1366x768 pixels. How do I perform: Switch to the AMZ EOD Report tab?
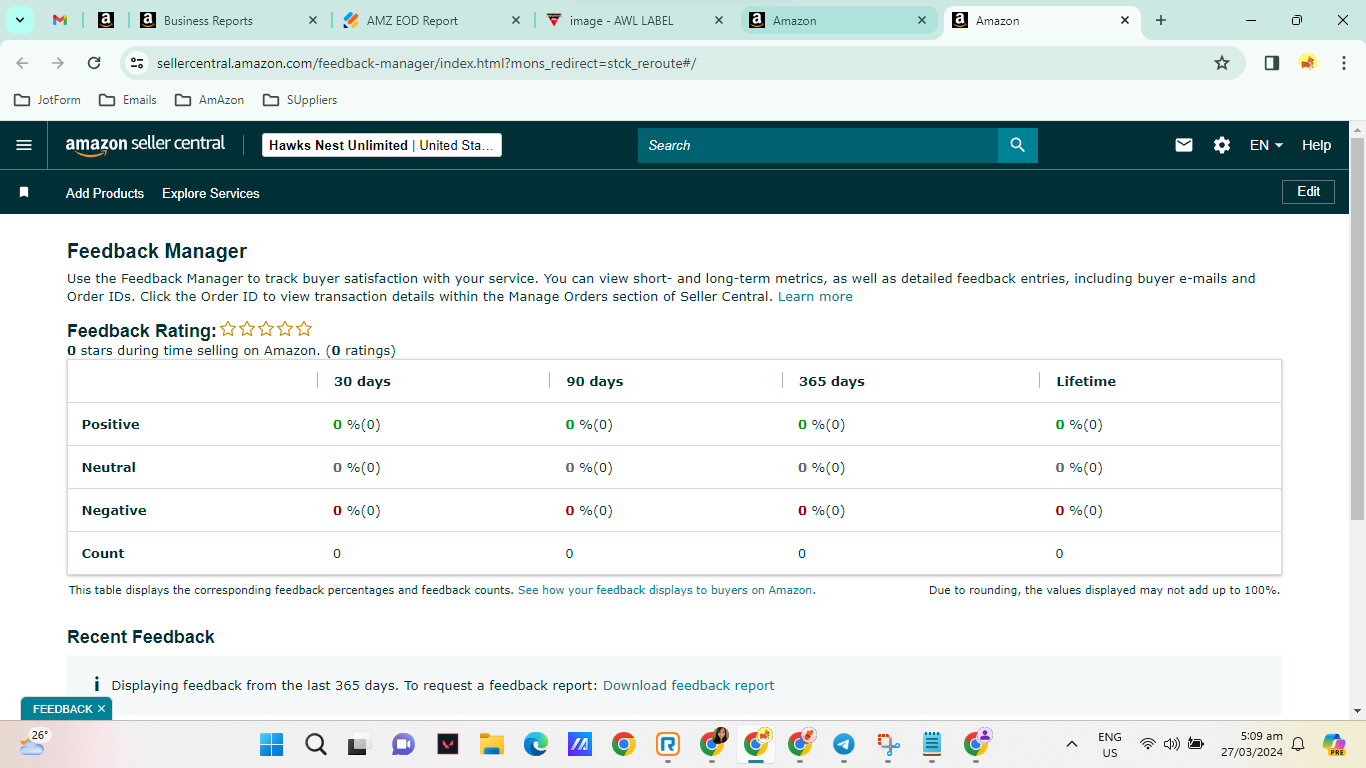[430, 20]
